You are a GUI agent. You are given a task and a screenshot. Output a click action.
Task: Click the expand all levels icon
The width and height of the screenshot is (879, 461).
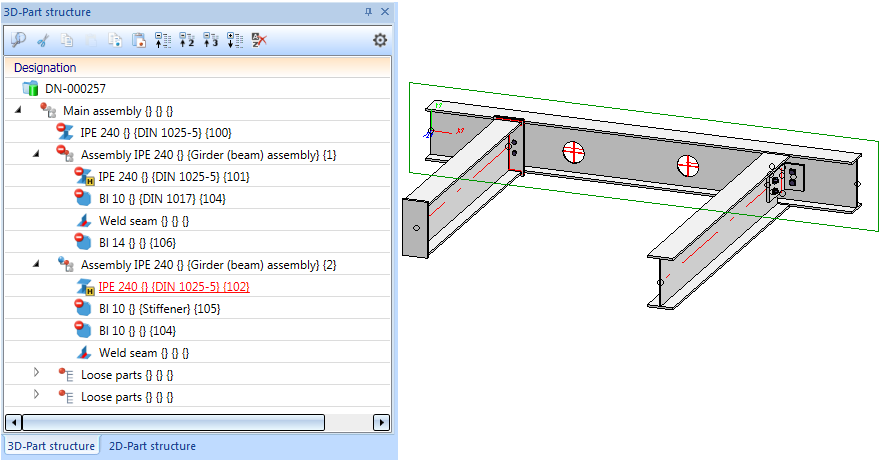coord(234,41)
